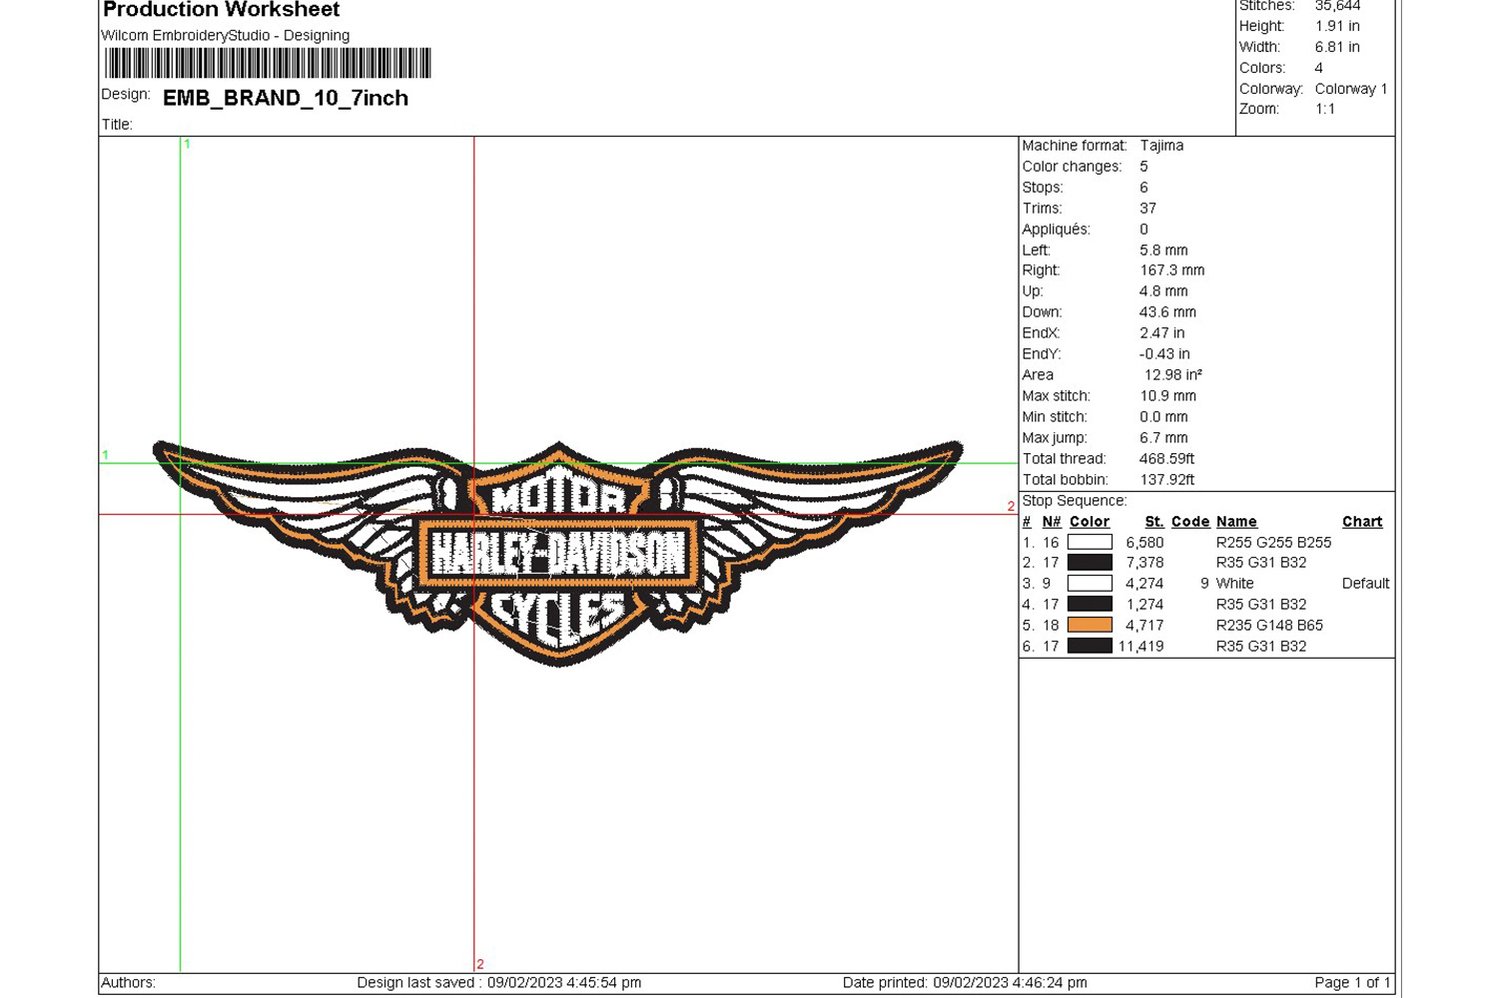The height and width of the screenshot is (998, 1500).
Task: Click the barcode under the Wilcom subtitle
Action: [268, 63]
